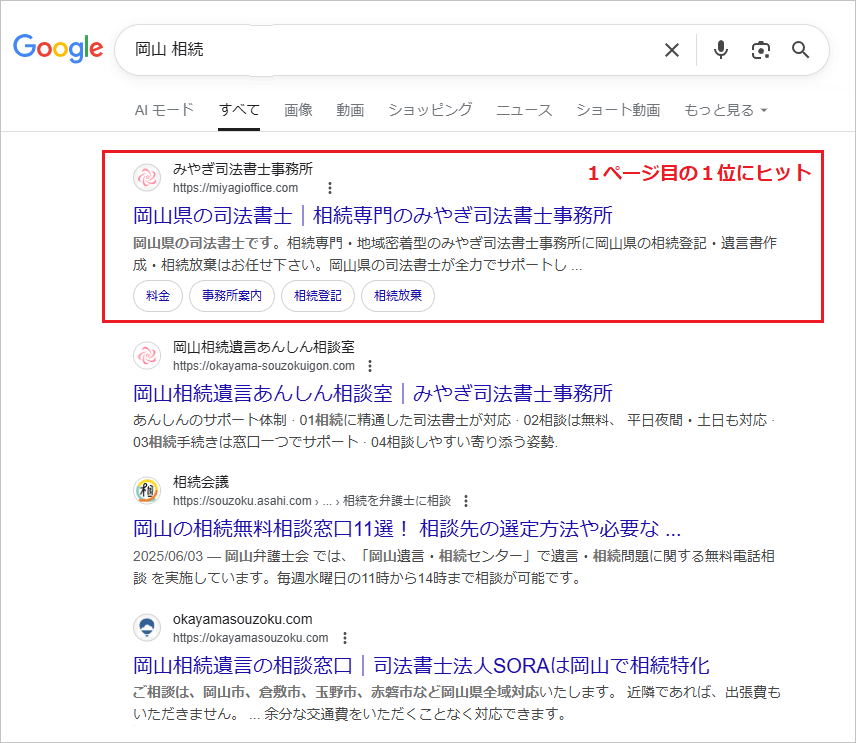856x743 pixels.
Task: Click the Google logo
Action: (58, 49)
